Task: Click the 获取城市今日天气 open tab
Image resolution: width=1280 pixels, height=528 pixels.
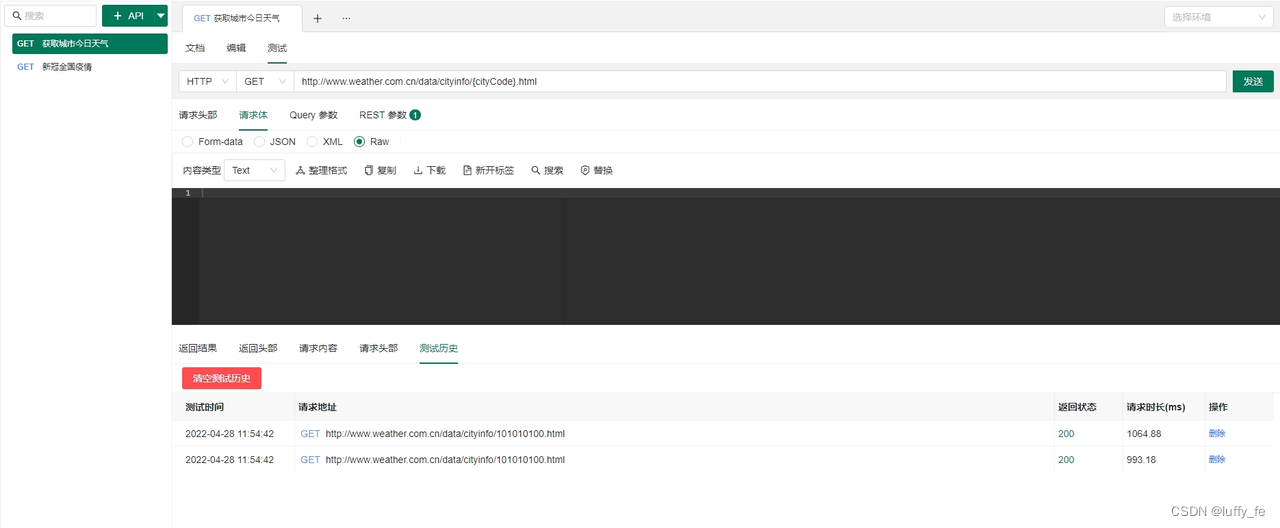Action: point(243,18)
